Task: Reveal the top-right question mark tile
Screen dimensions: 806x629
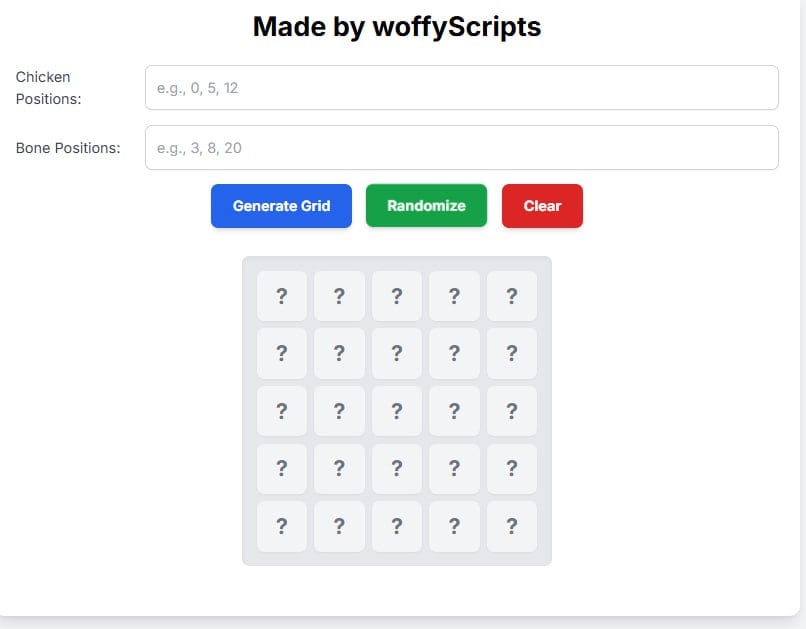Action: point(512,296)
